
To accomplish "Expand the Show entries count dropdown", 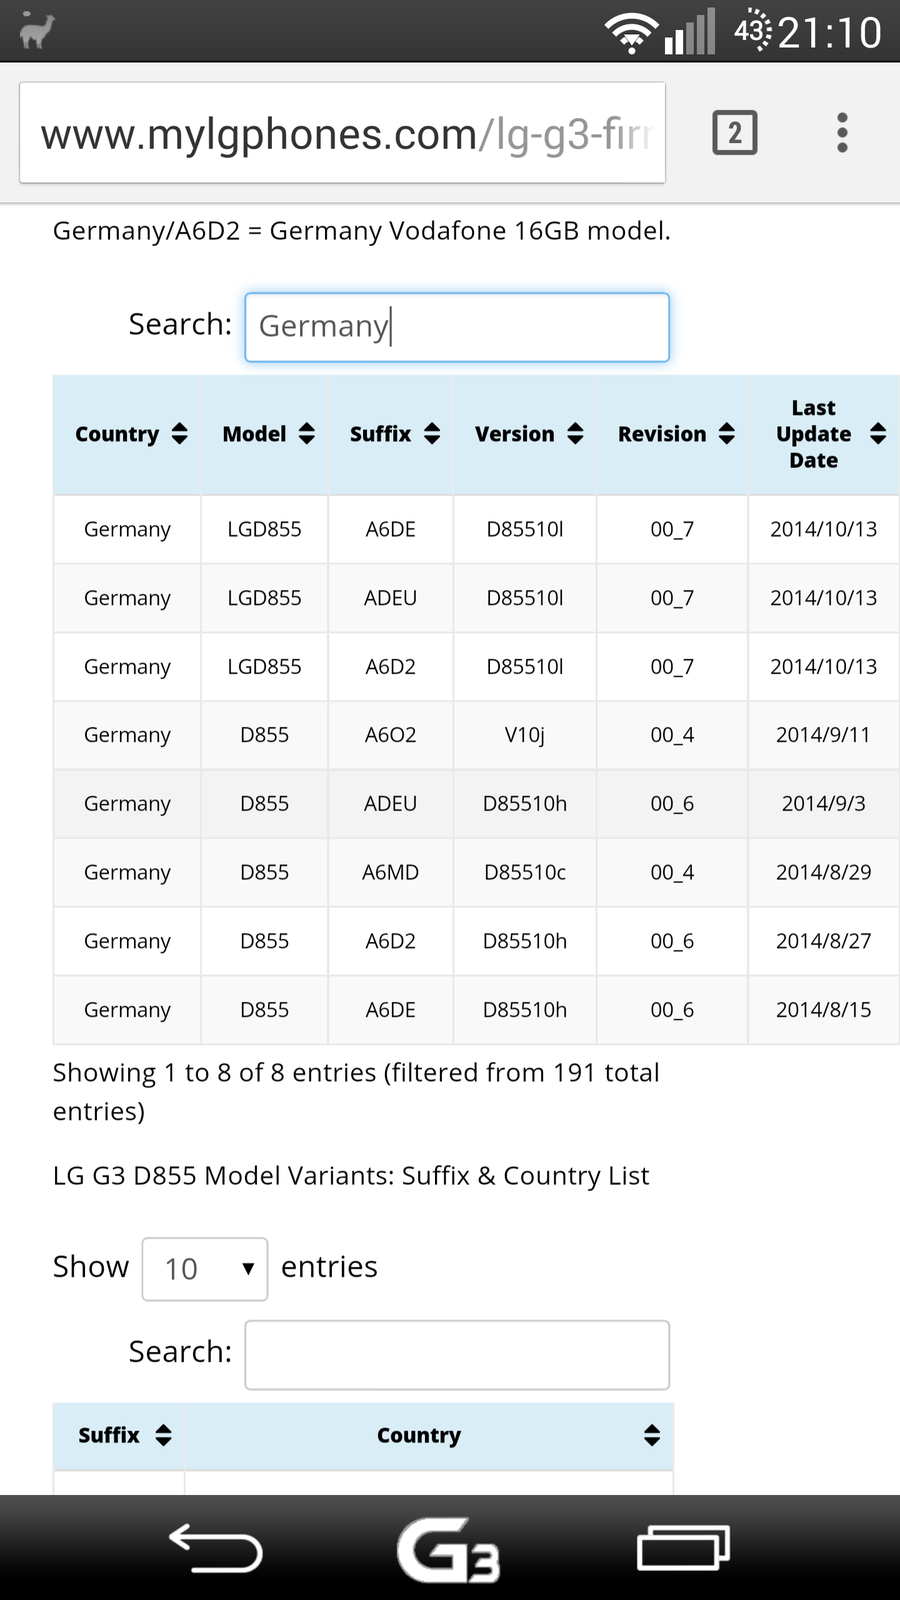I will [x=205, y=1269].
